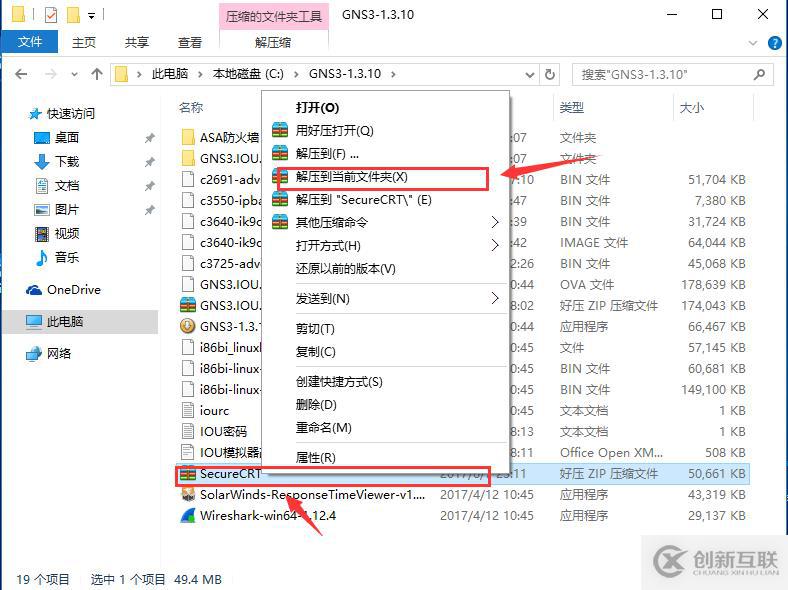Sort by Name (名称) column header
The image size is (788, 590).
pos(191,108)
